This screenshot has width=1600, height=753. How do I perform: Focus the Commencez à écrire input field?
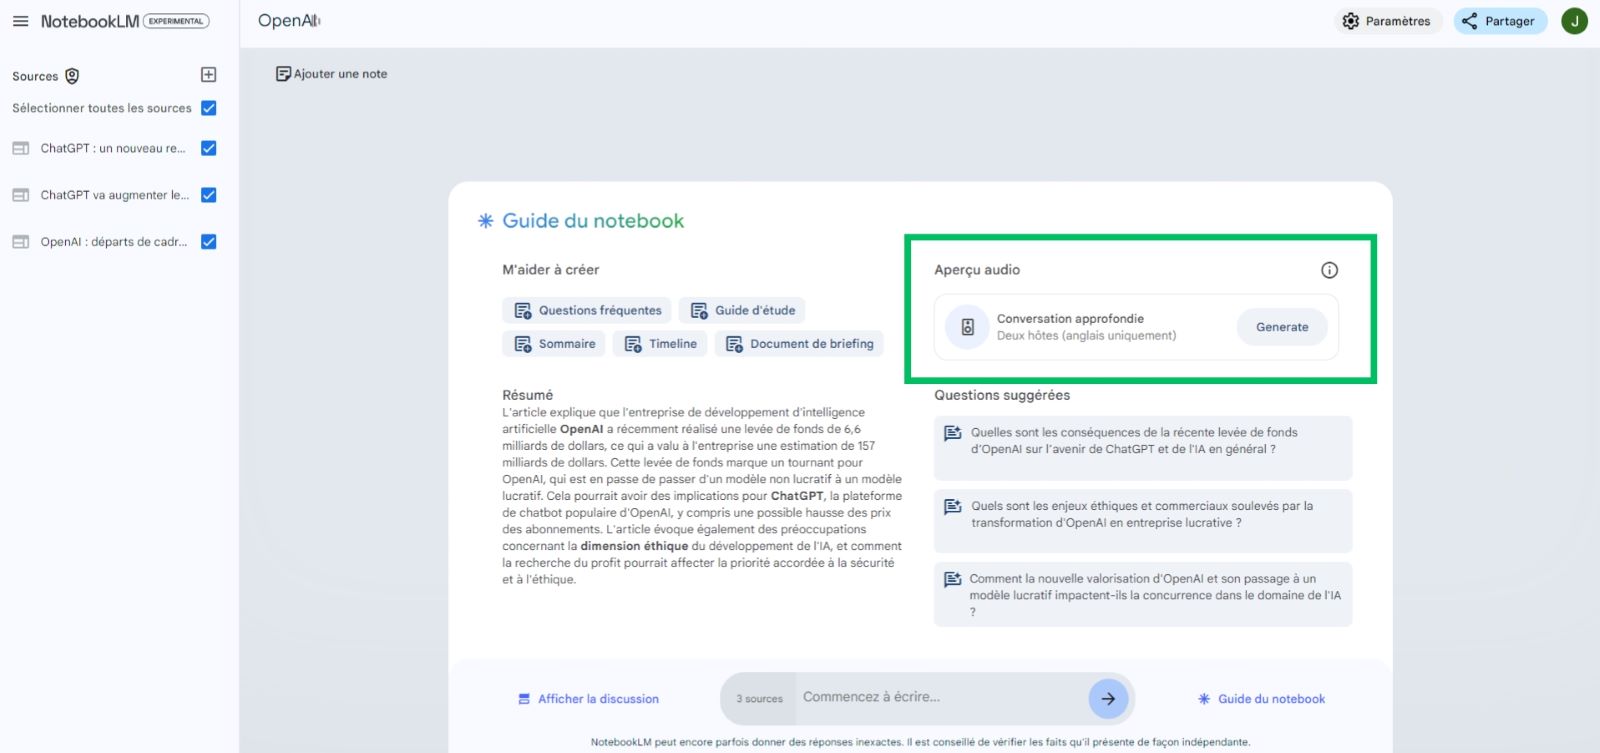click(x=940, y=698)
